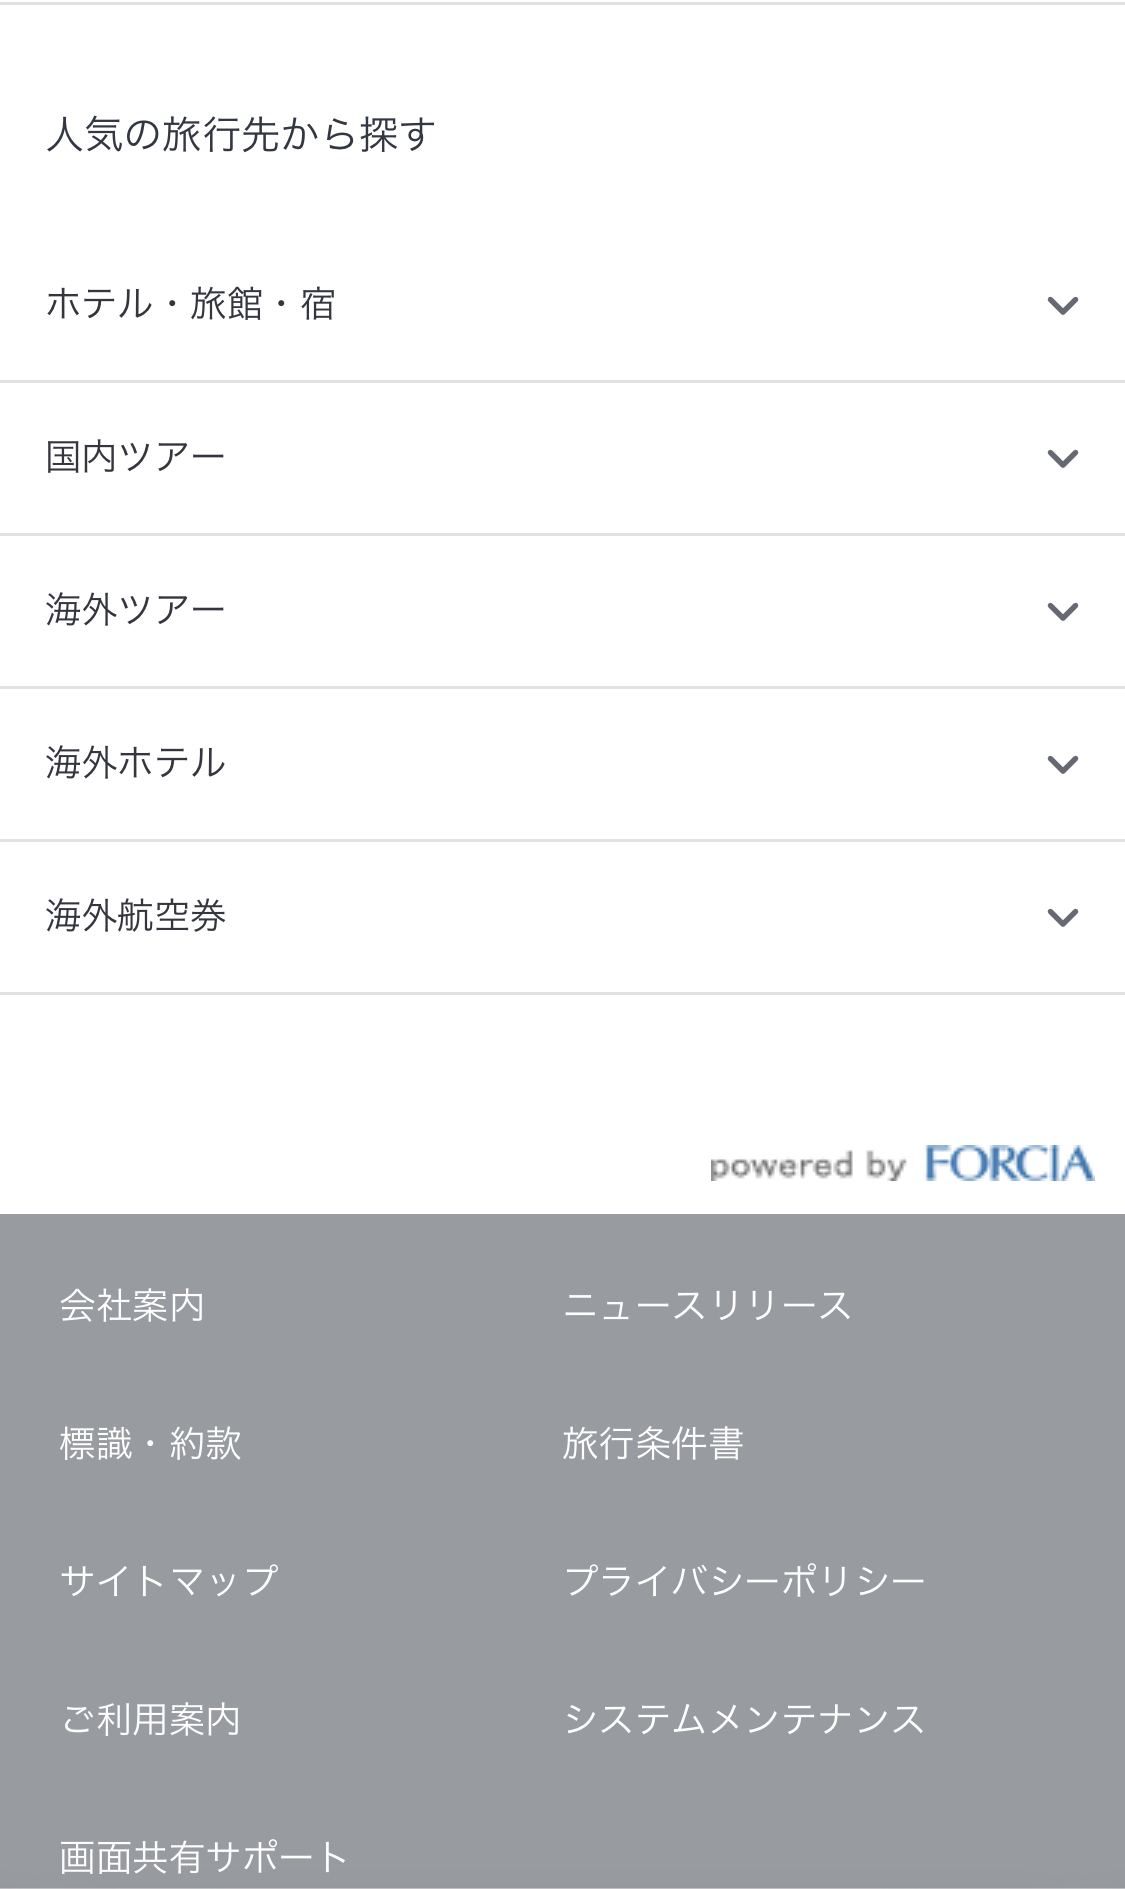
Task: Expand ホテル・旅館・宿 chevron arrow
Action: (1062, 305)
